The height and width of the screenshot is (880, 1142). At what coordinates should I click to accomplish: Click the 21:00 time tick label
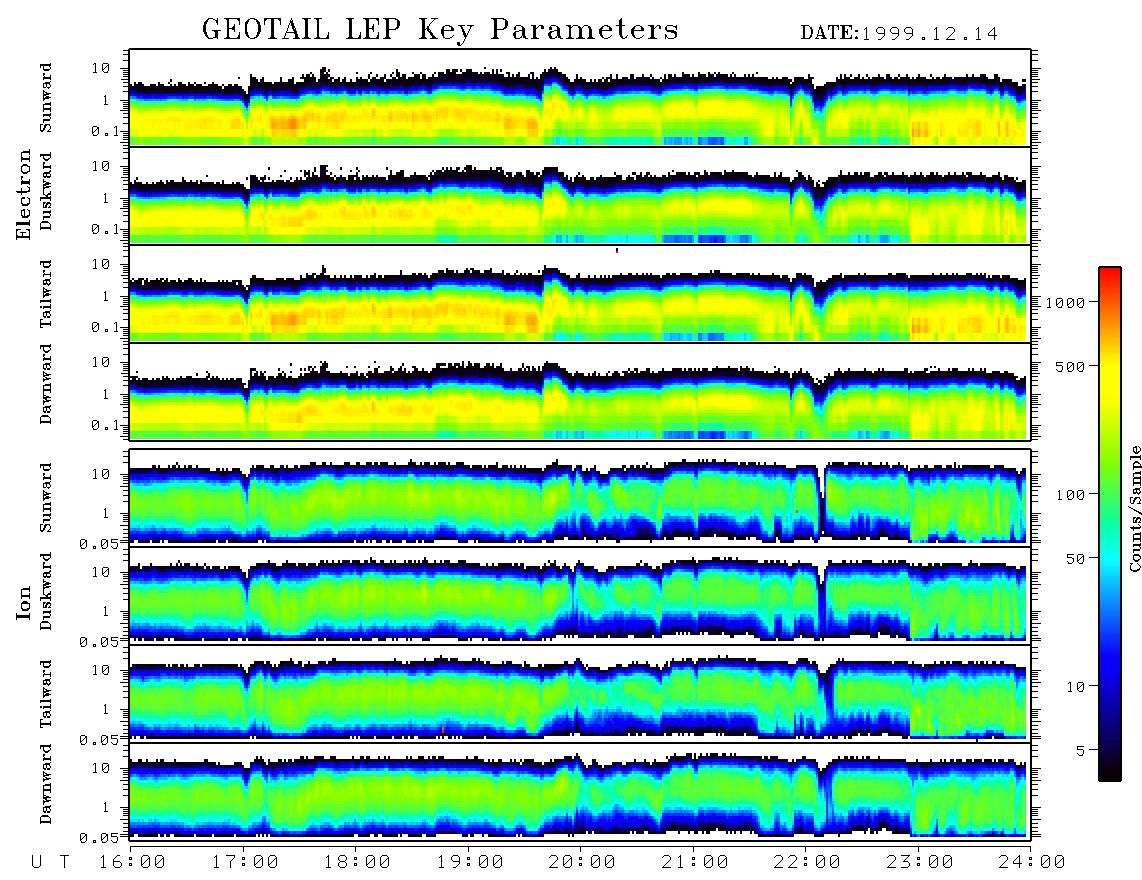pos(695,862)
